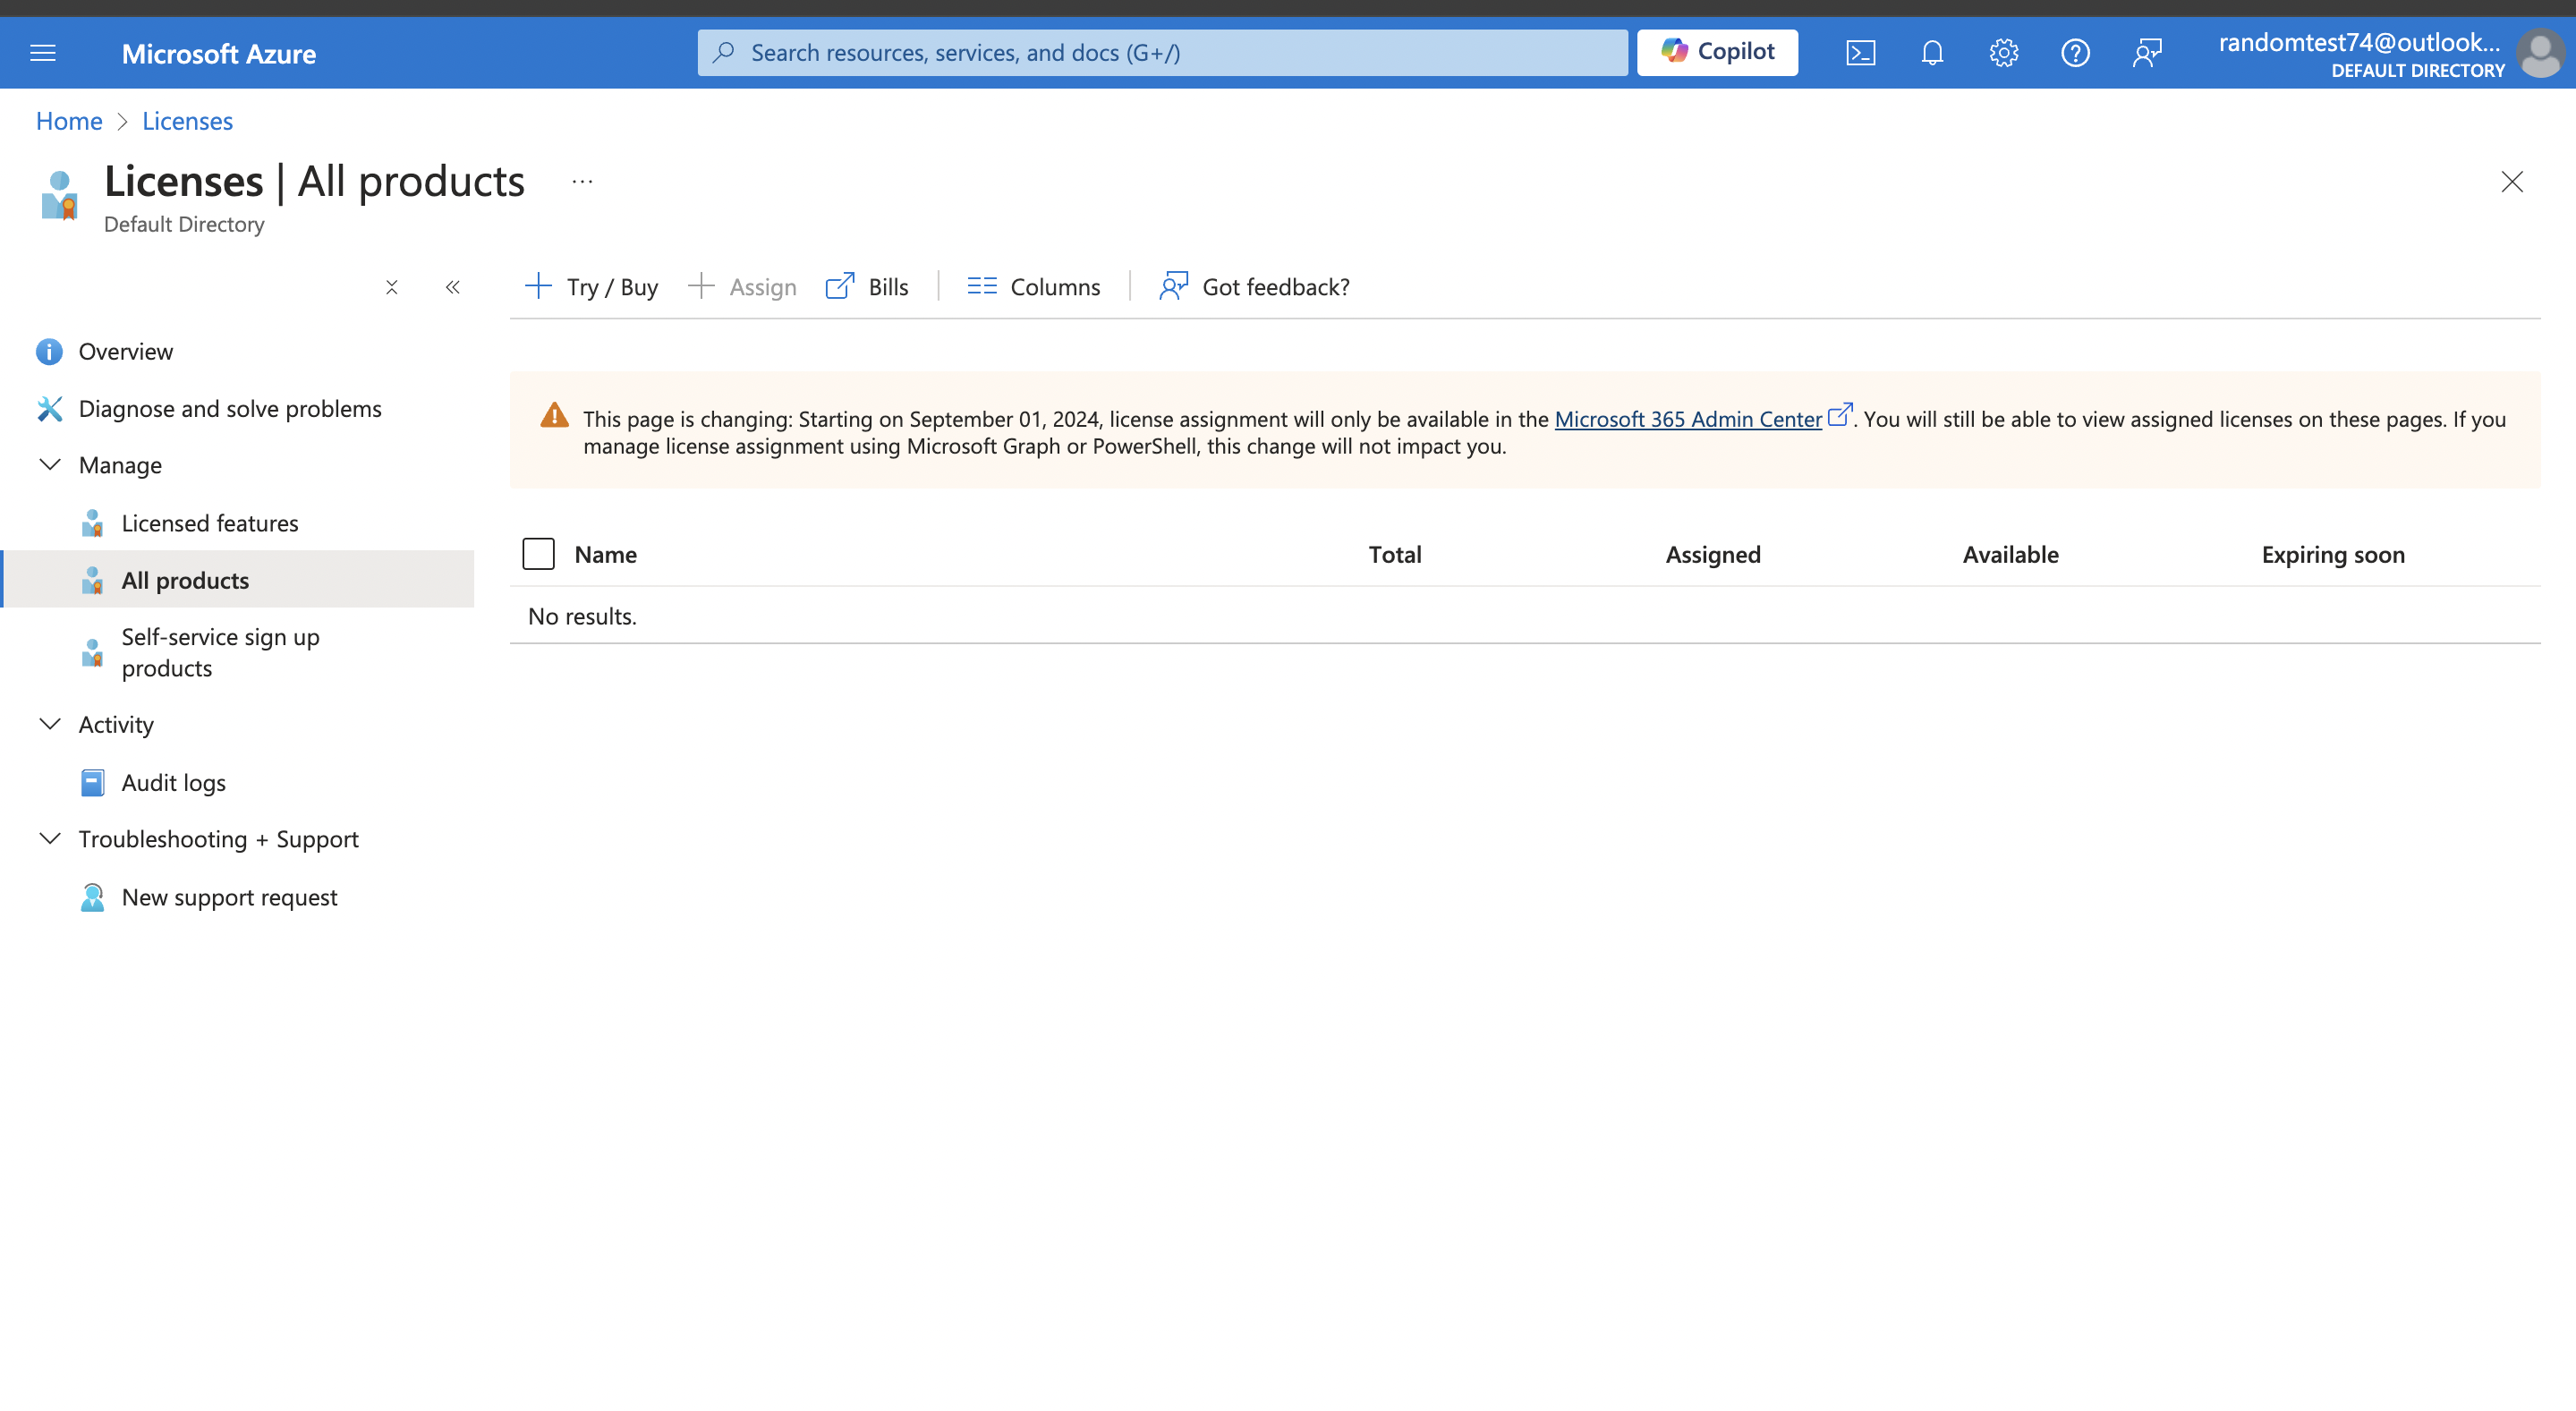Image resolution: width=2576 pixels, height=1411 pixels.
Task: Open the feedback icon in top bar
Action: [x=2147, y=53]
